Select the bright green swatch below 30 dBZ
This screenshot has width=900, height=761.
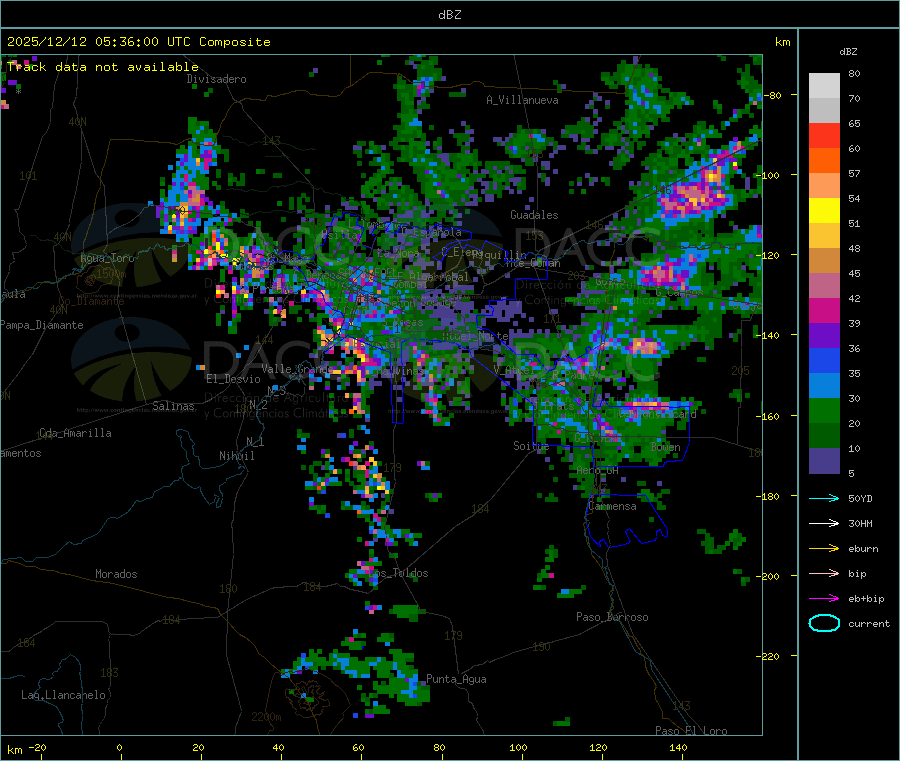[x=824, y=410]
